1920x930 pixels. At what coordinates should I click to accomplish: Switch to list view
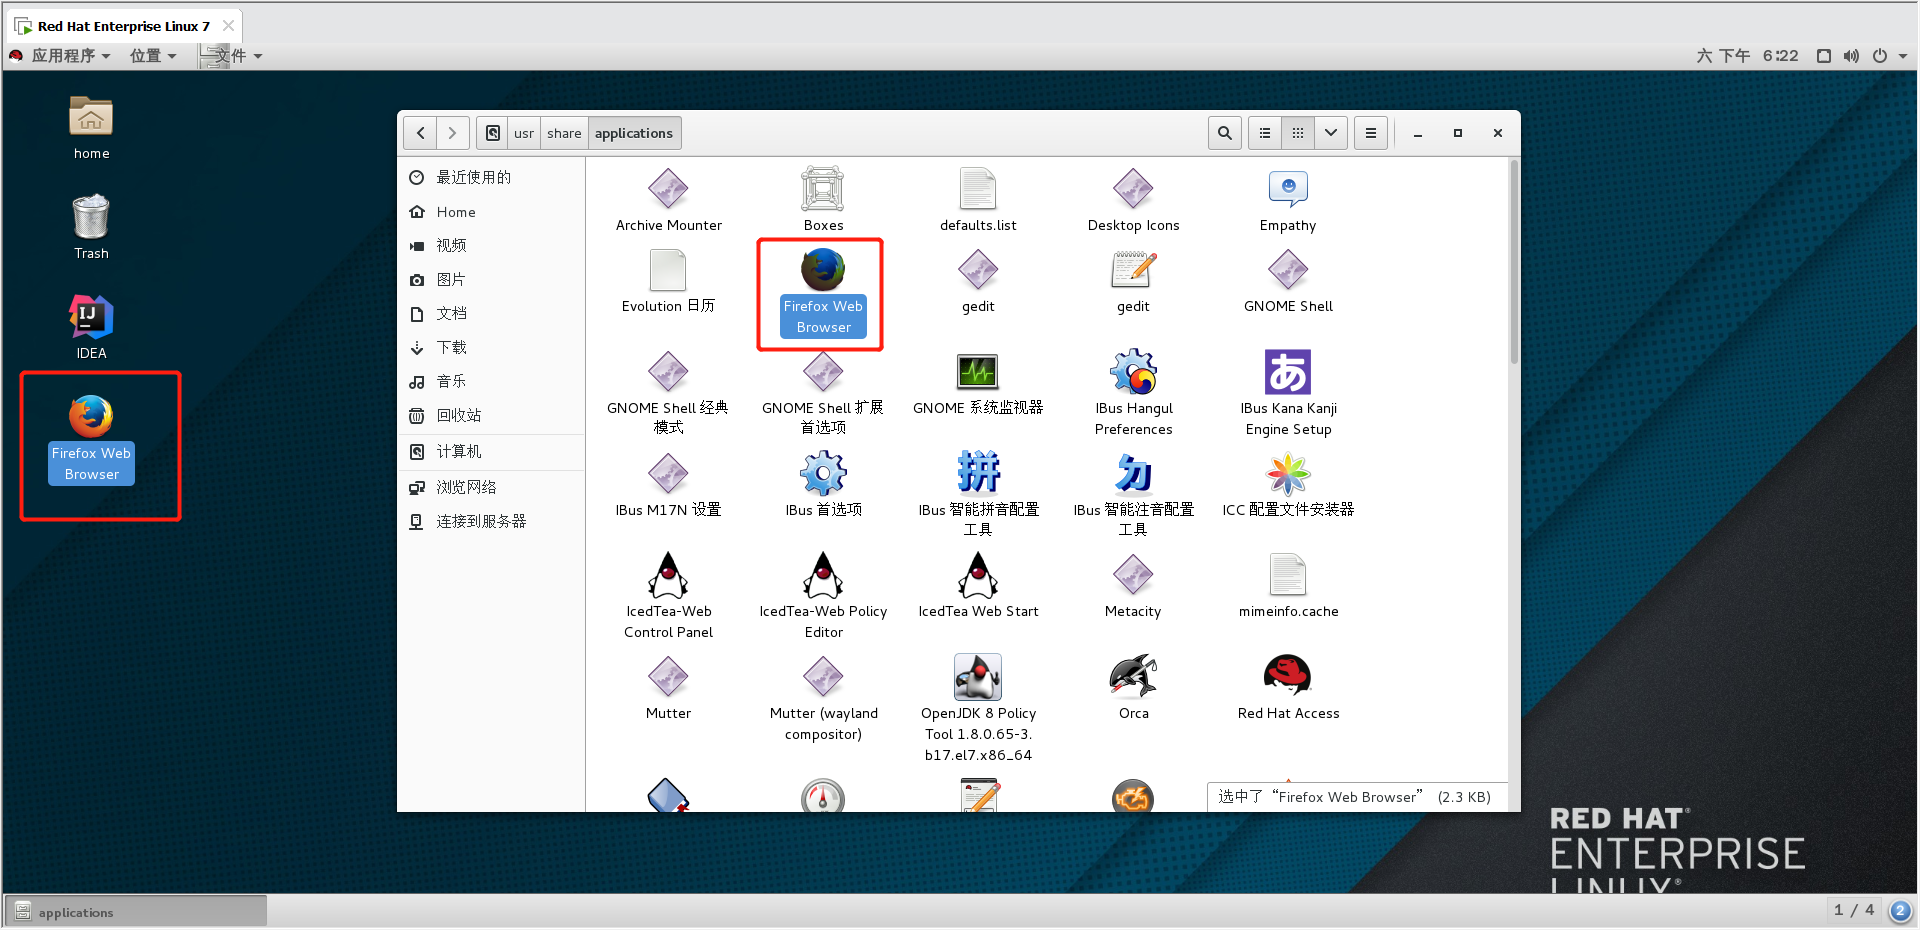coord(1265,133)
